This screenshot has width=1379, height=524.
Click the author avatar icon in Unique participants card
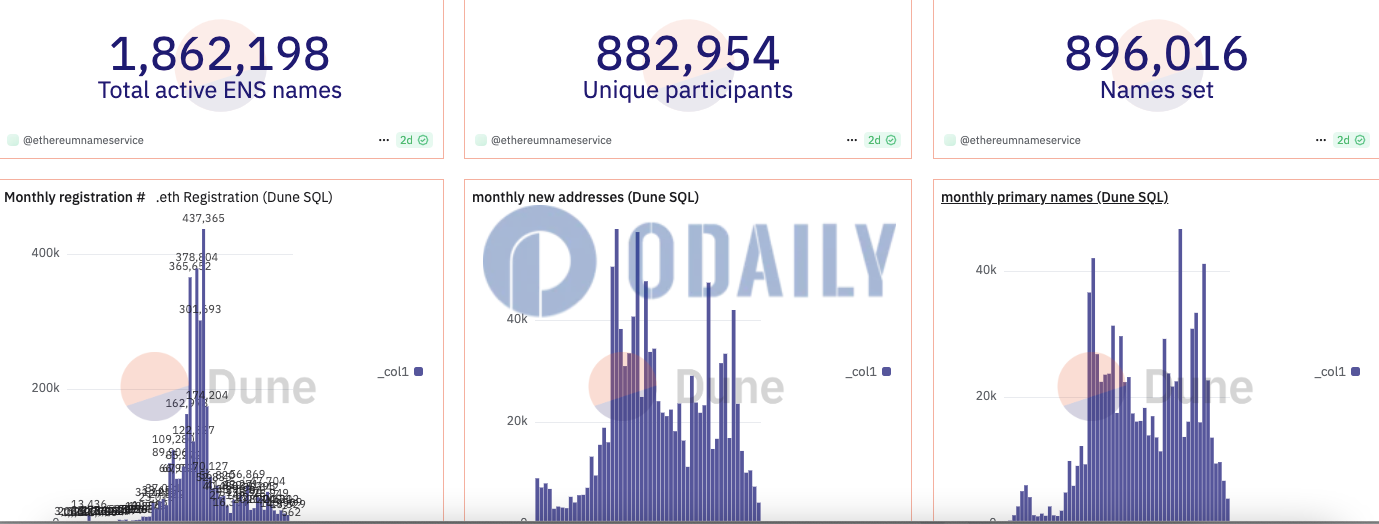[481, 140]
